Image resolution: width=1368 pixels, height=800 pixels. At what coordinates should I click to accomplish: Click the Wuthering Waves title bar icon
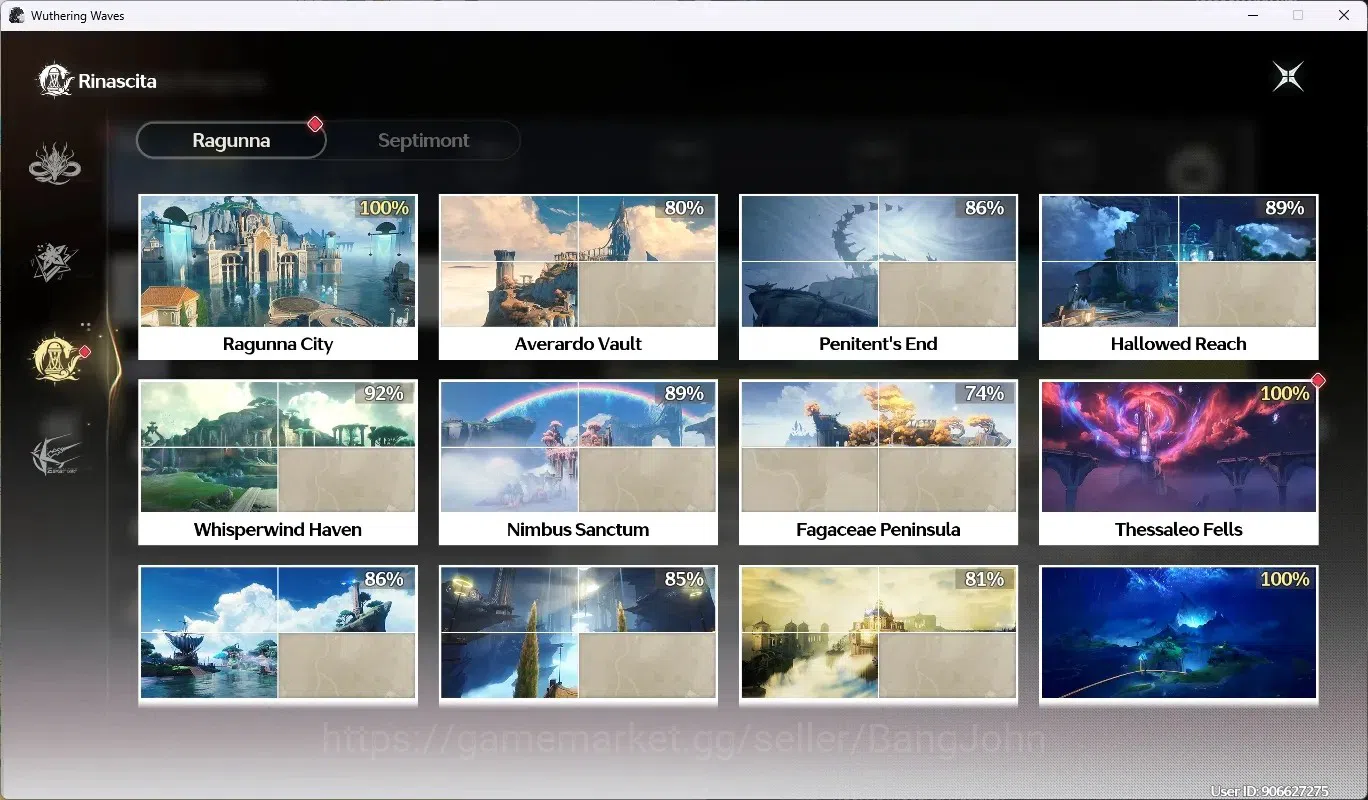coord(16,16)
